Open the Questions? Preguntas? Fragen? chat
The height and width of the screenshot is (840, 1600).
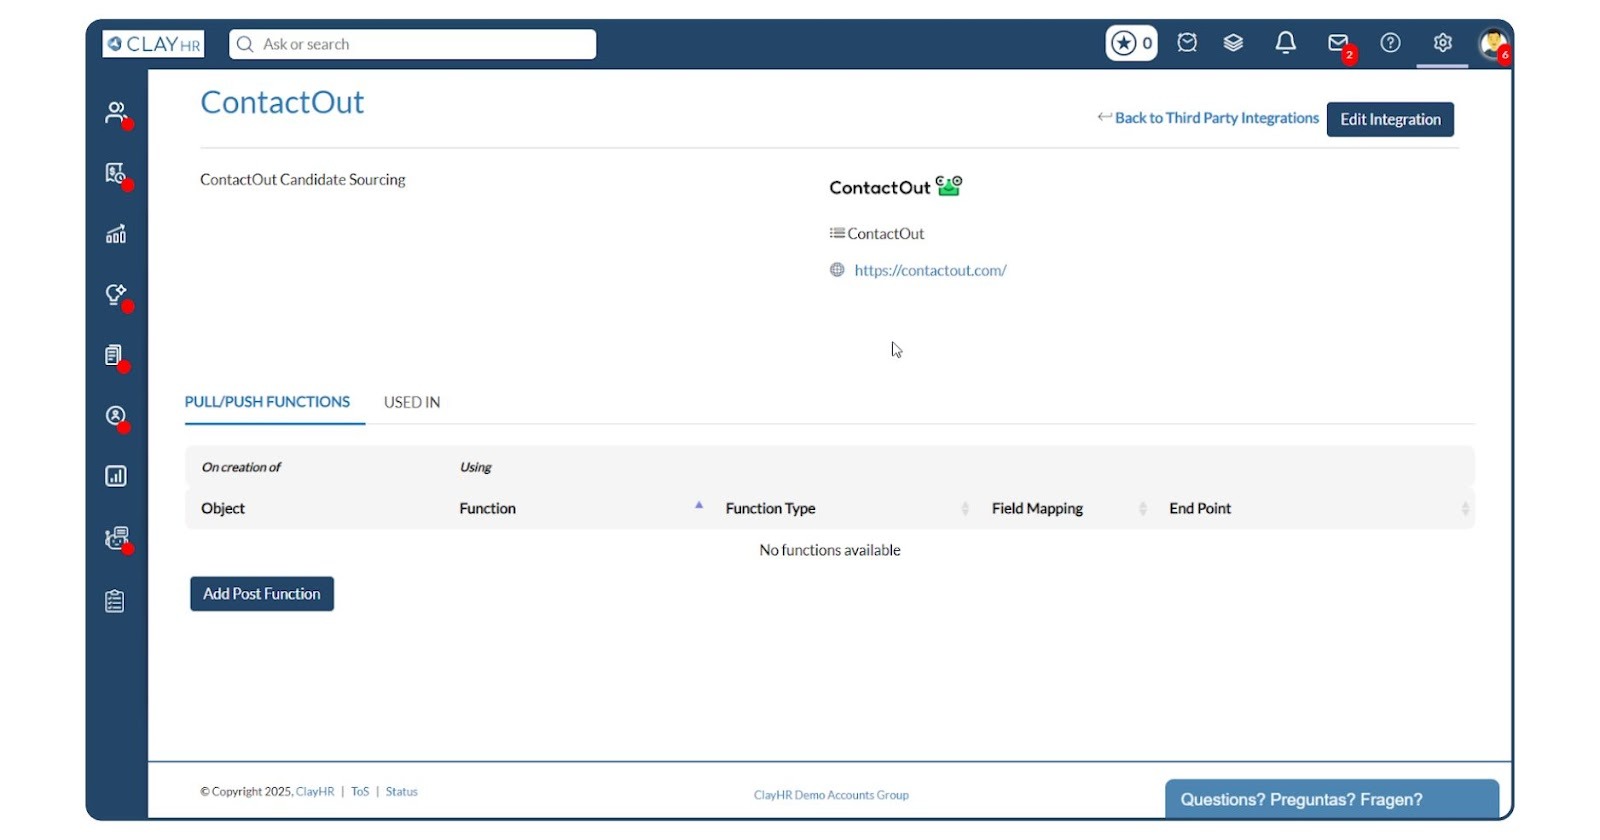tap(1332, 799)
